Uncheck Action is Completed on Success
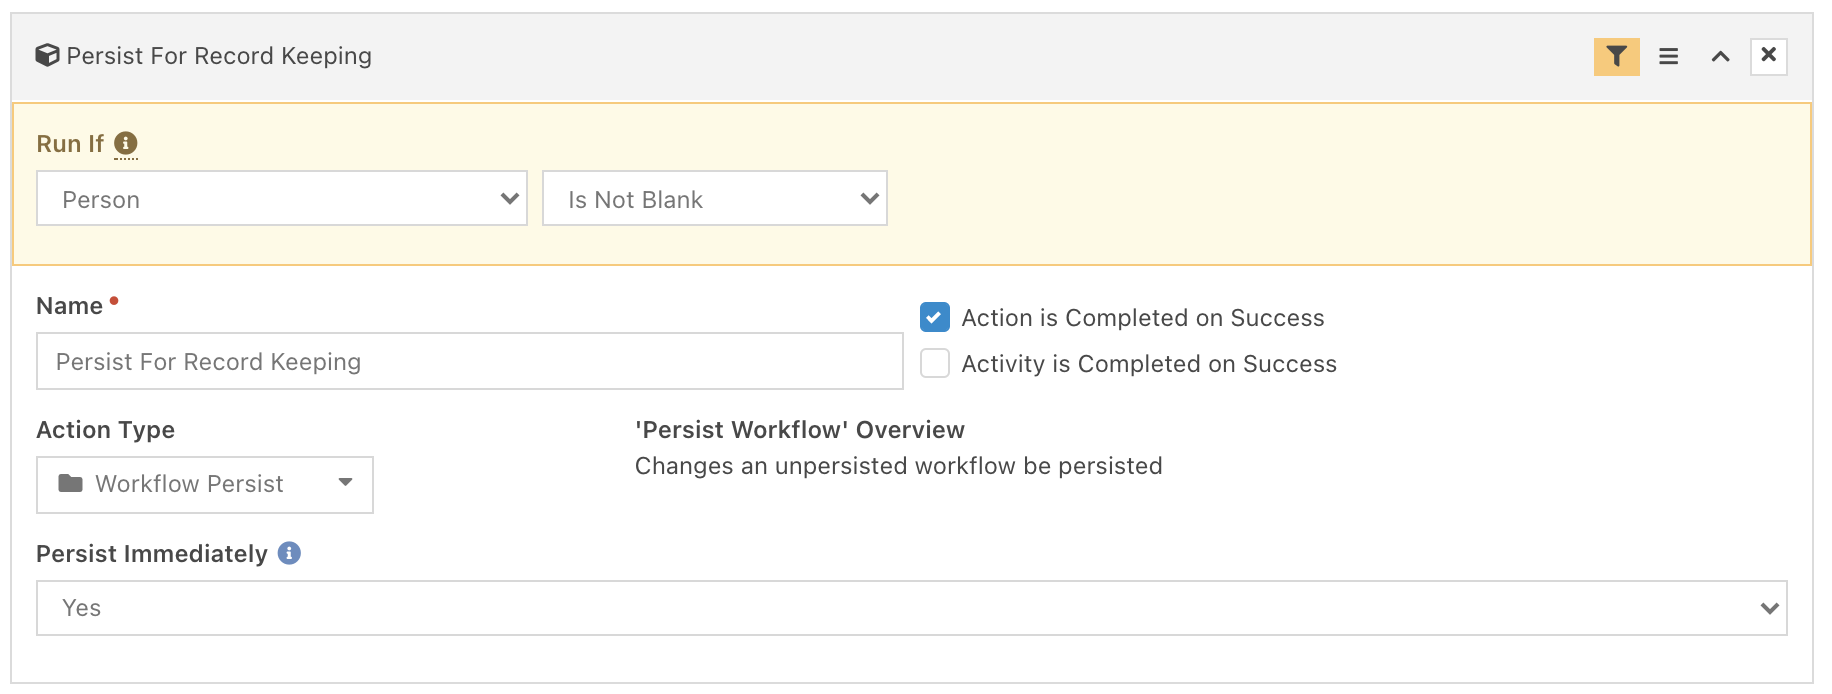This screenshot has width=1832, height=694. pyautogui.click(x=934, y=317)
